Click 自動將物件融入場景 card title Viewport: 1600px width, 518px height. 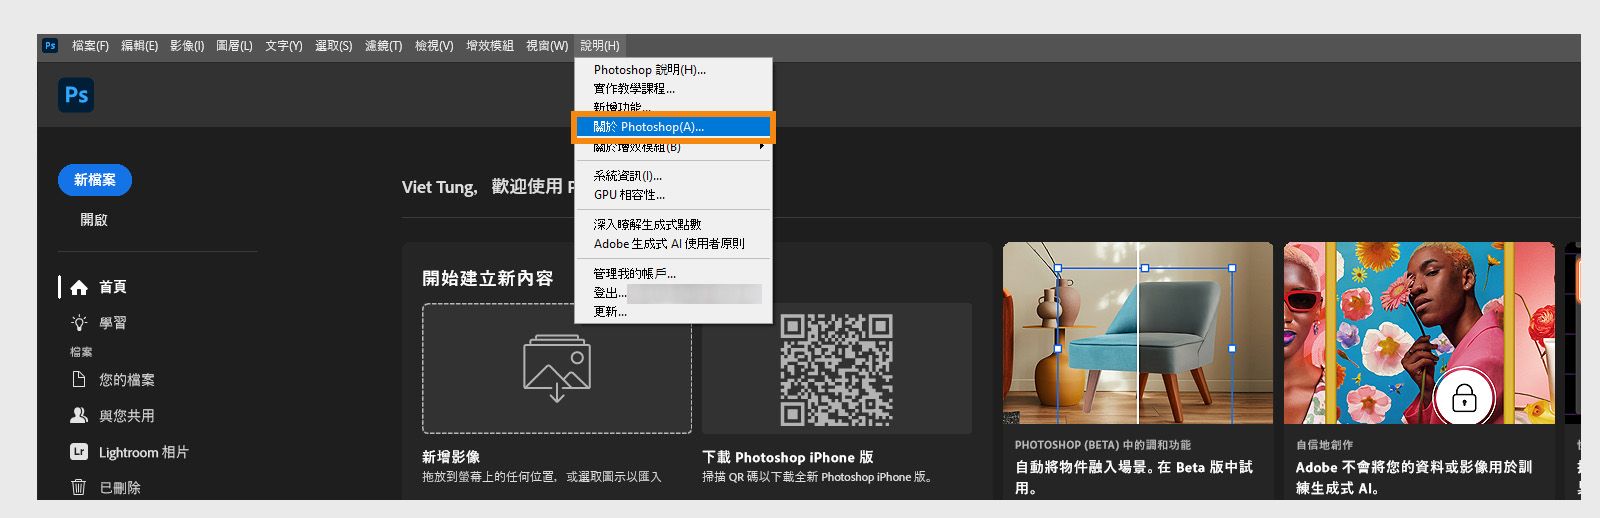(1134, 477)
